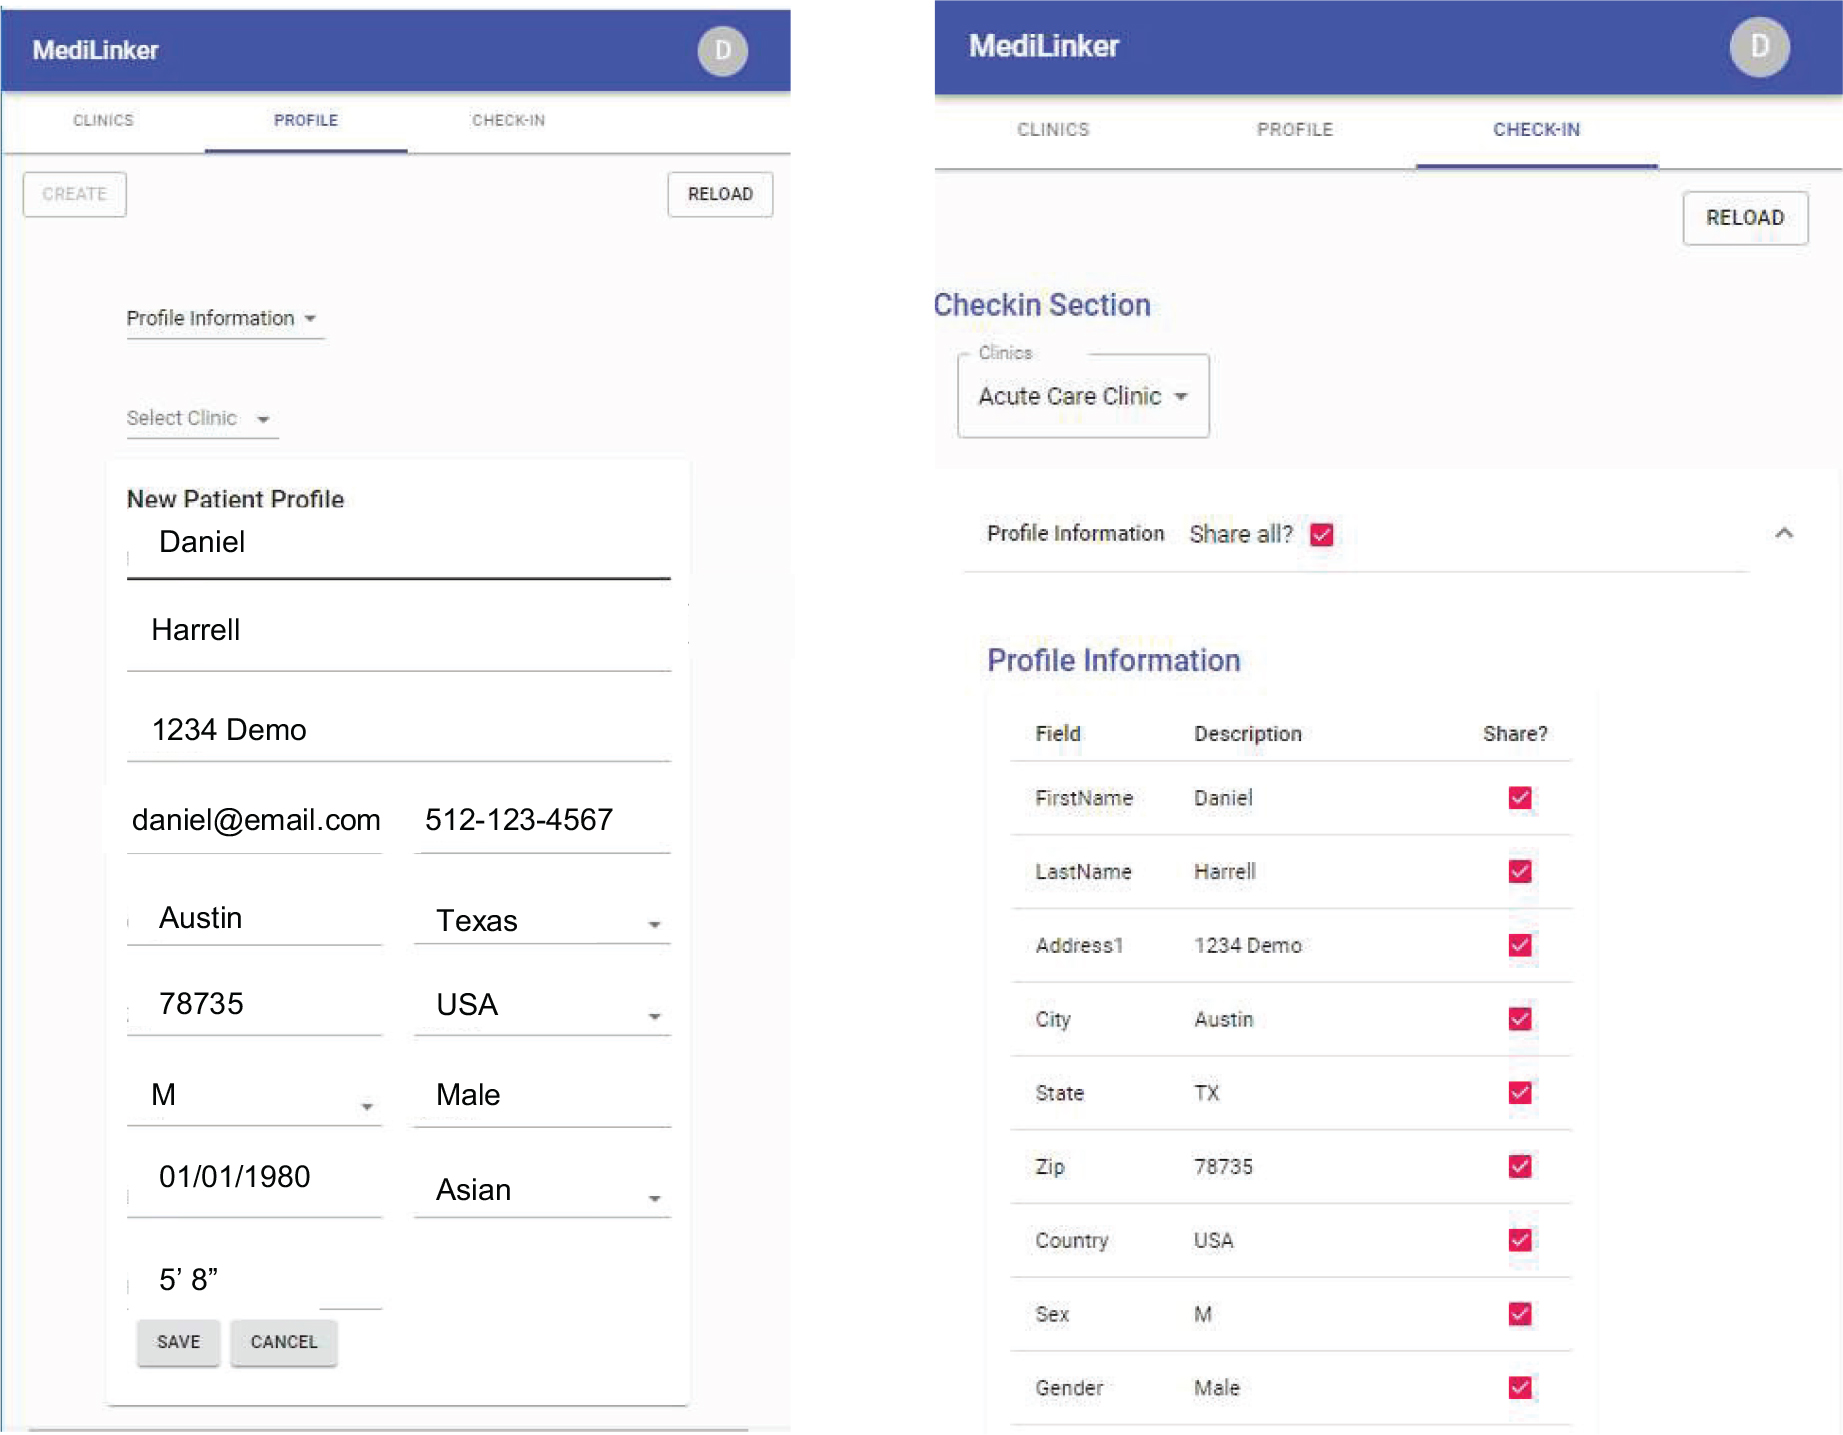The height and width of the screenshot is (1435, 1843).
Task: Click the user avatar in right panel header
Action: point(1759,47)
